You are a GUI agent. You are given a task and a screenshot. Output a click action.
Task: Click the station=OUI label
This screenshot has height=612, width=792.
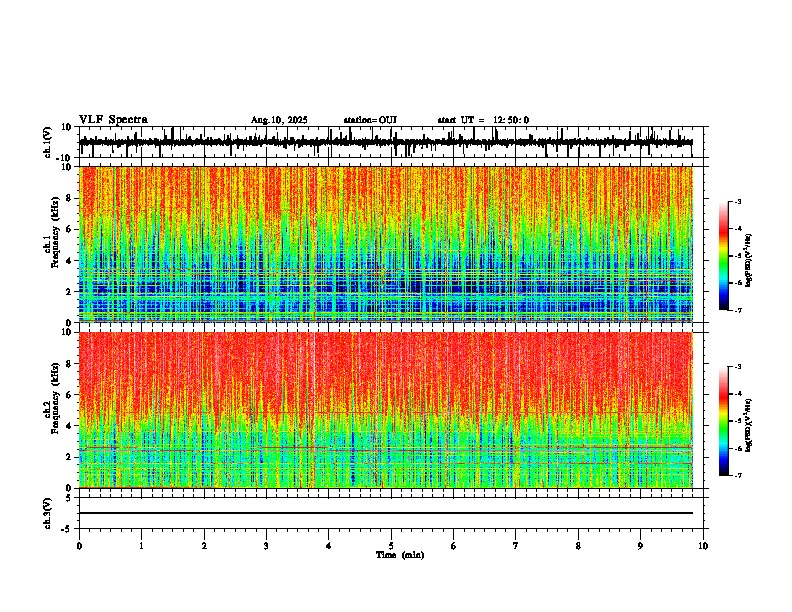point(370,120)
